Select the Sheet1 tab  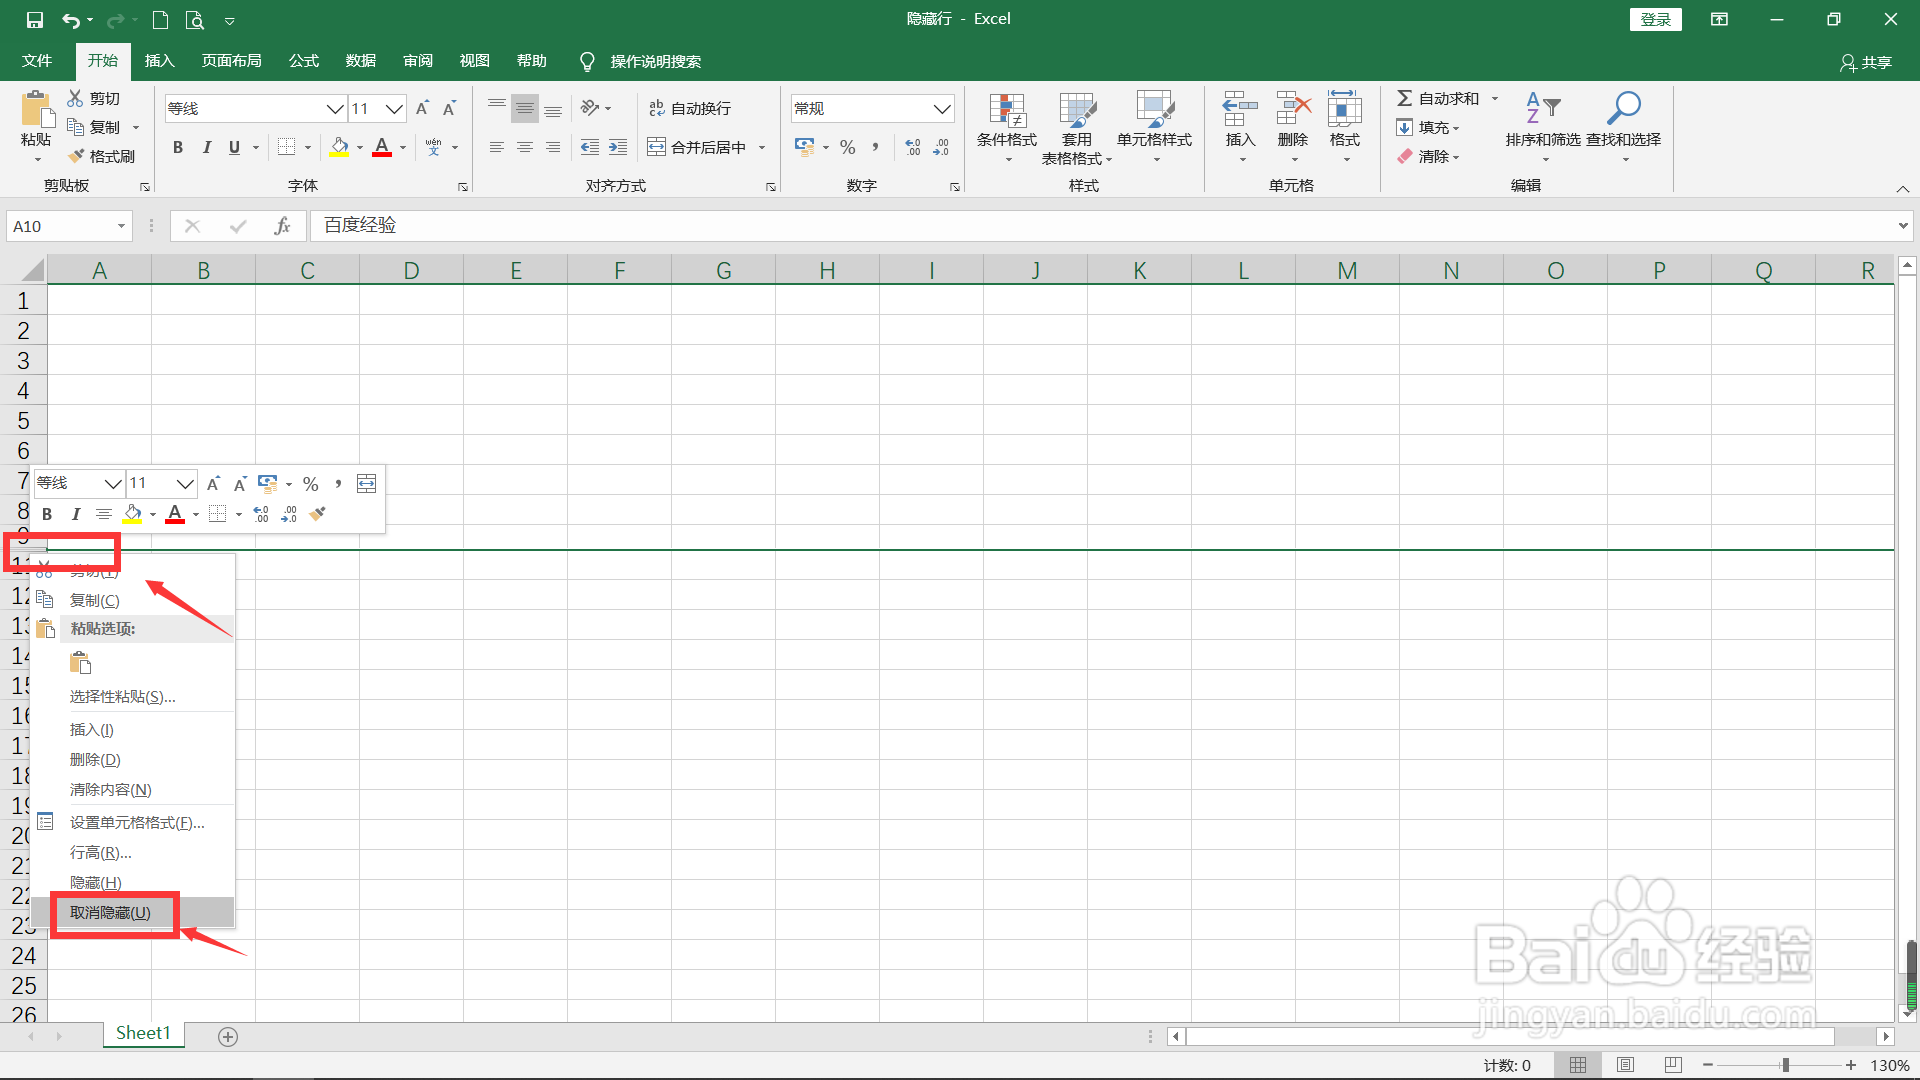point(143,1034)
